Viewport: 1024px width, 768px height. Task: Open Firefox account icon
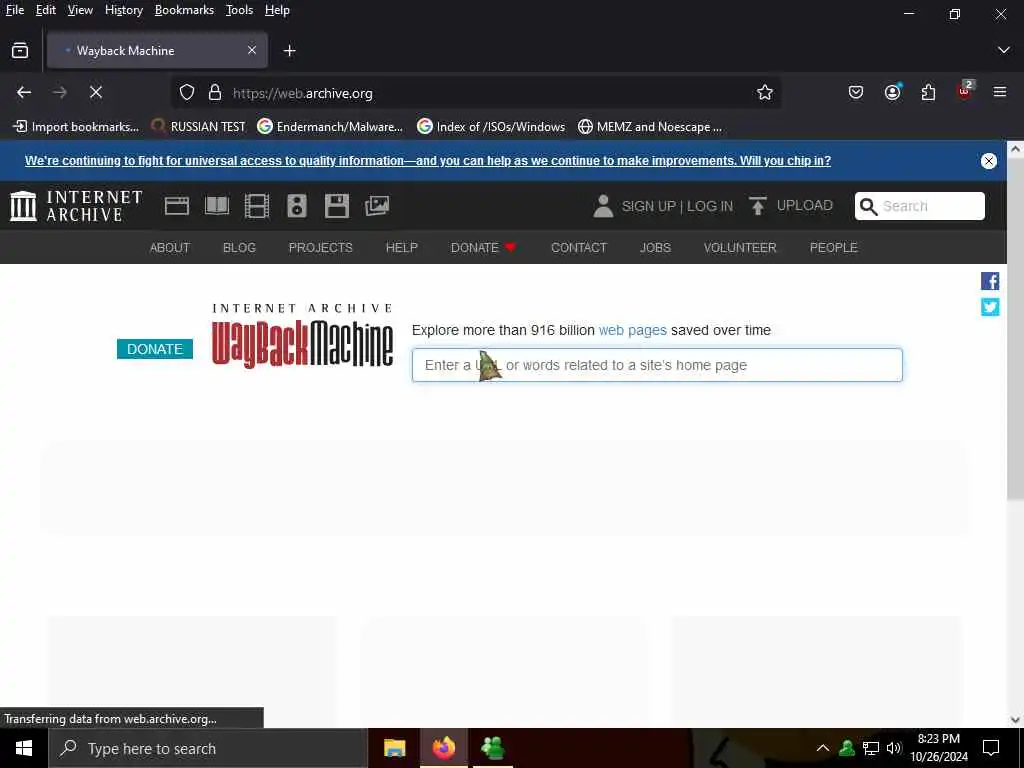tap(892, 92)
